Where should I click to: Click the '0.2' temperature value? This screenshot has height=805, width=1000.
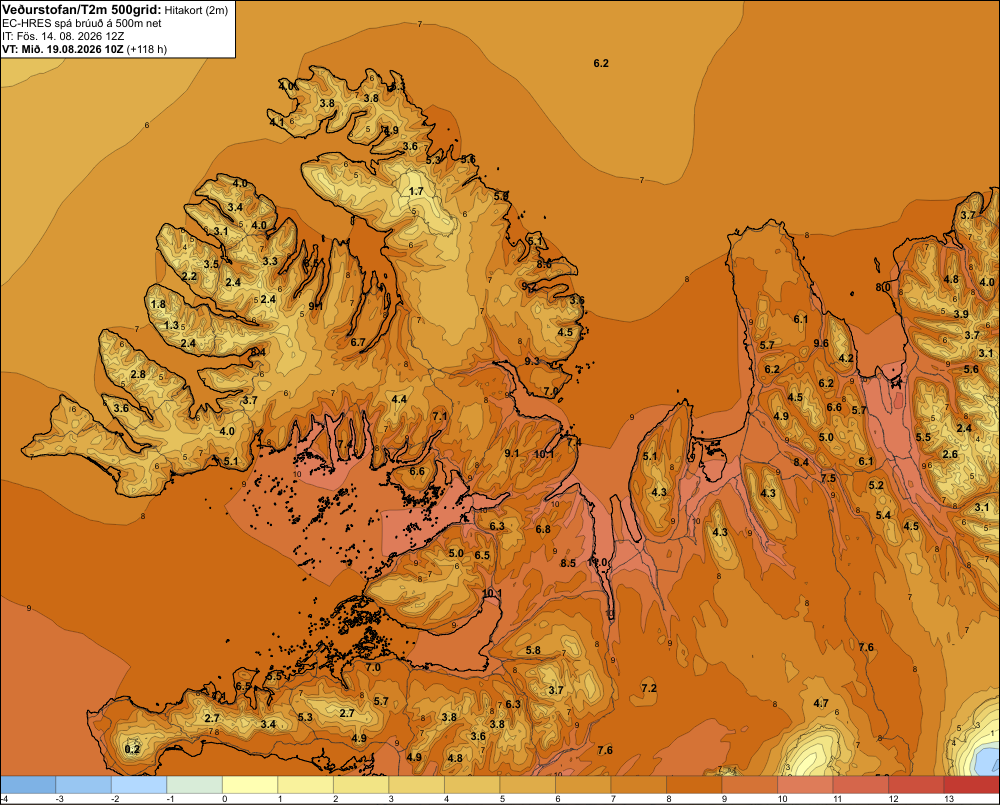tap(132, 749)
